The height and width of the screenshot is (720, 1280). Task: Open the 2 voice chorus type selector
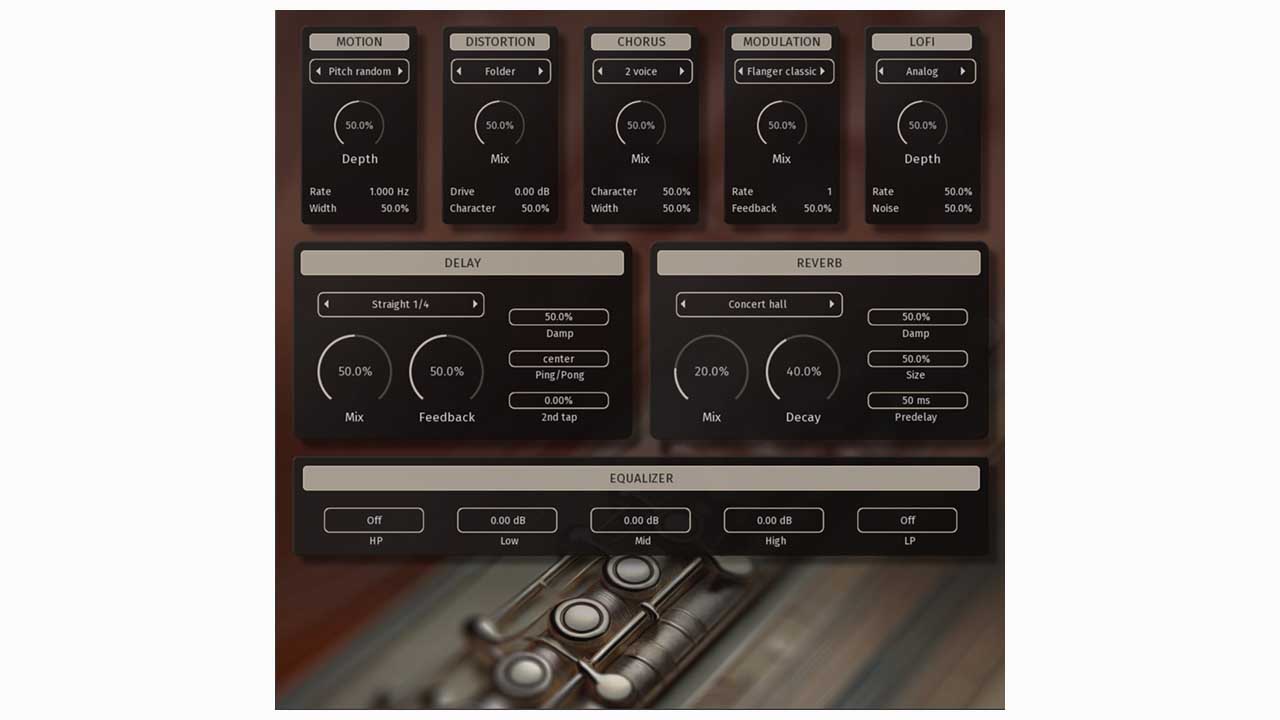click(641, 72)
